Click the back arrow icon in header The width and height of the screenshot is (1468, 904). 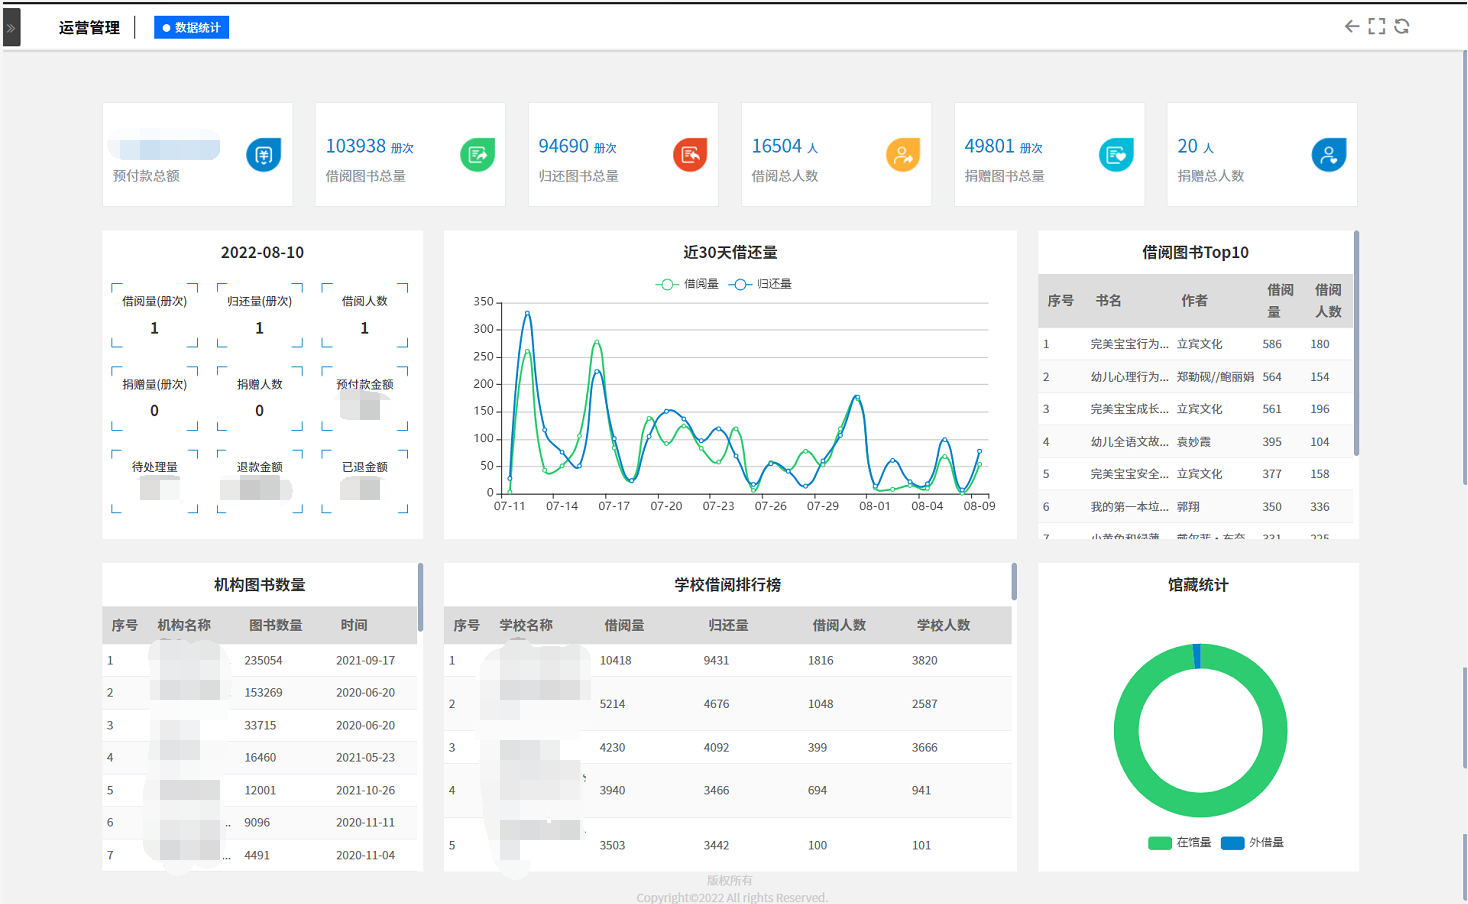[1352, 27]
